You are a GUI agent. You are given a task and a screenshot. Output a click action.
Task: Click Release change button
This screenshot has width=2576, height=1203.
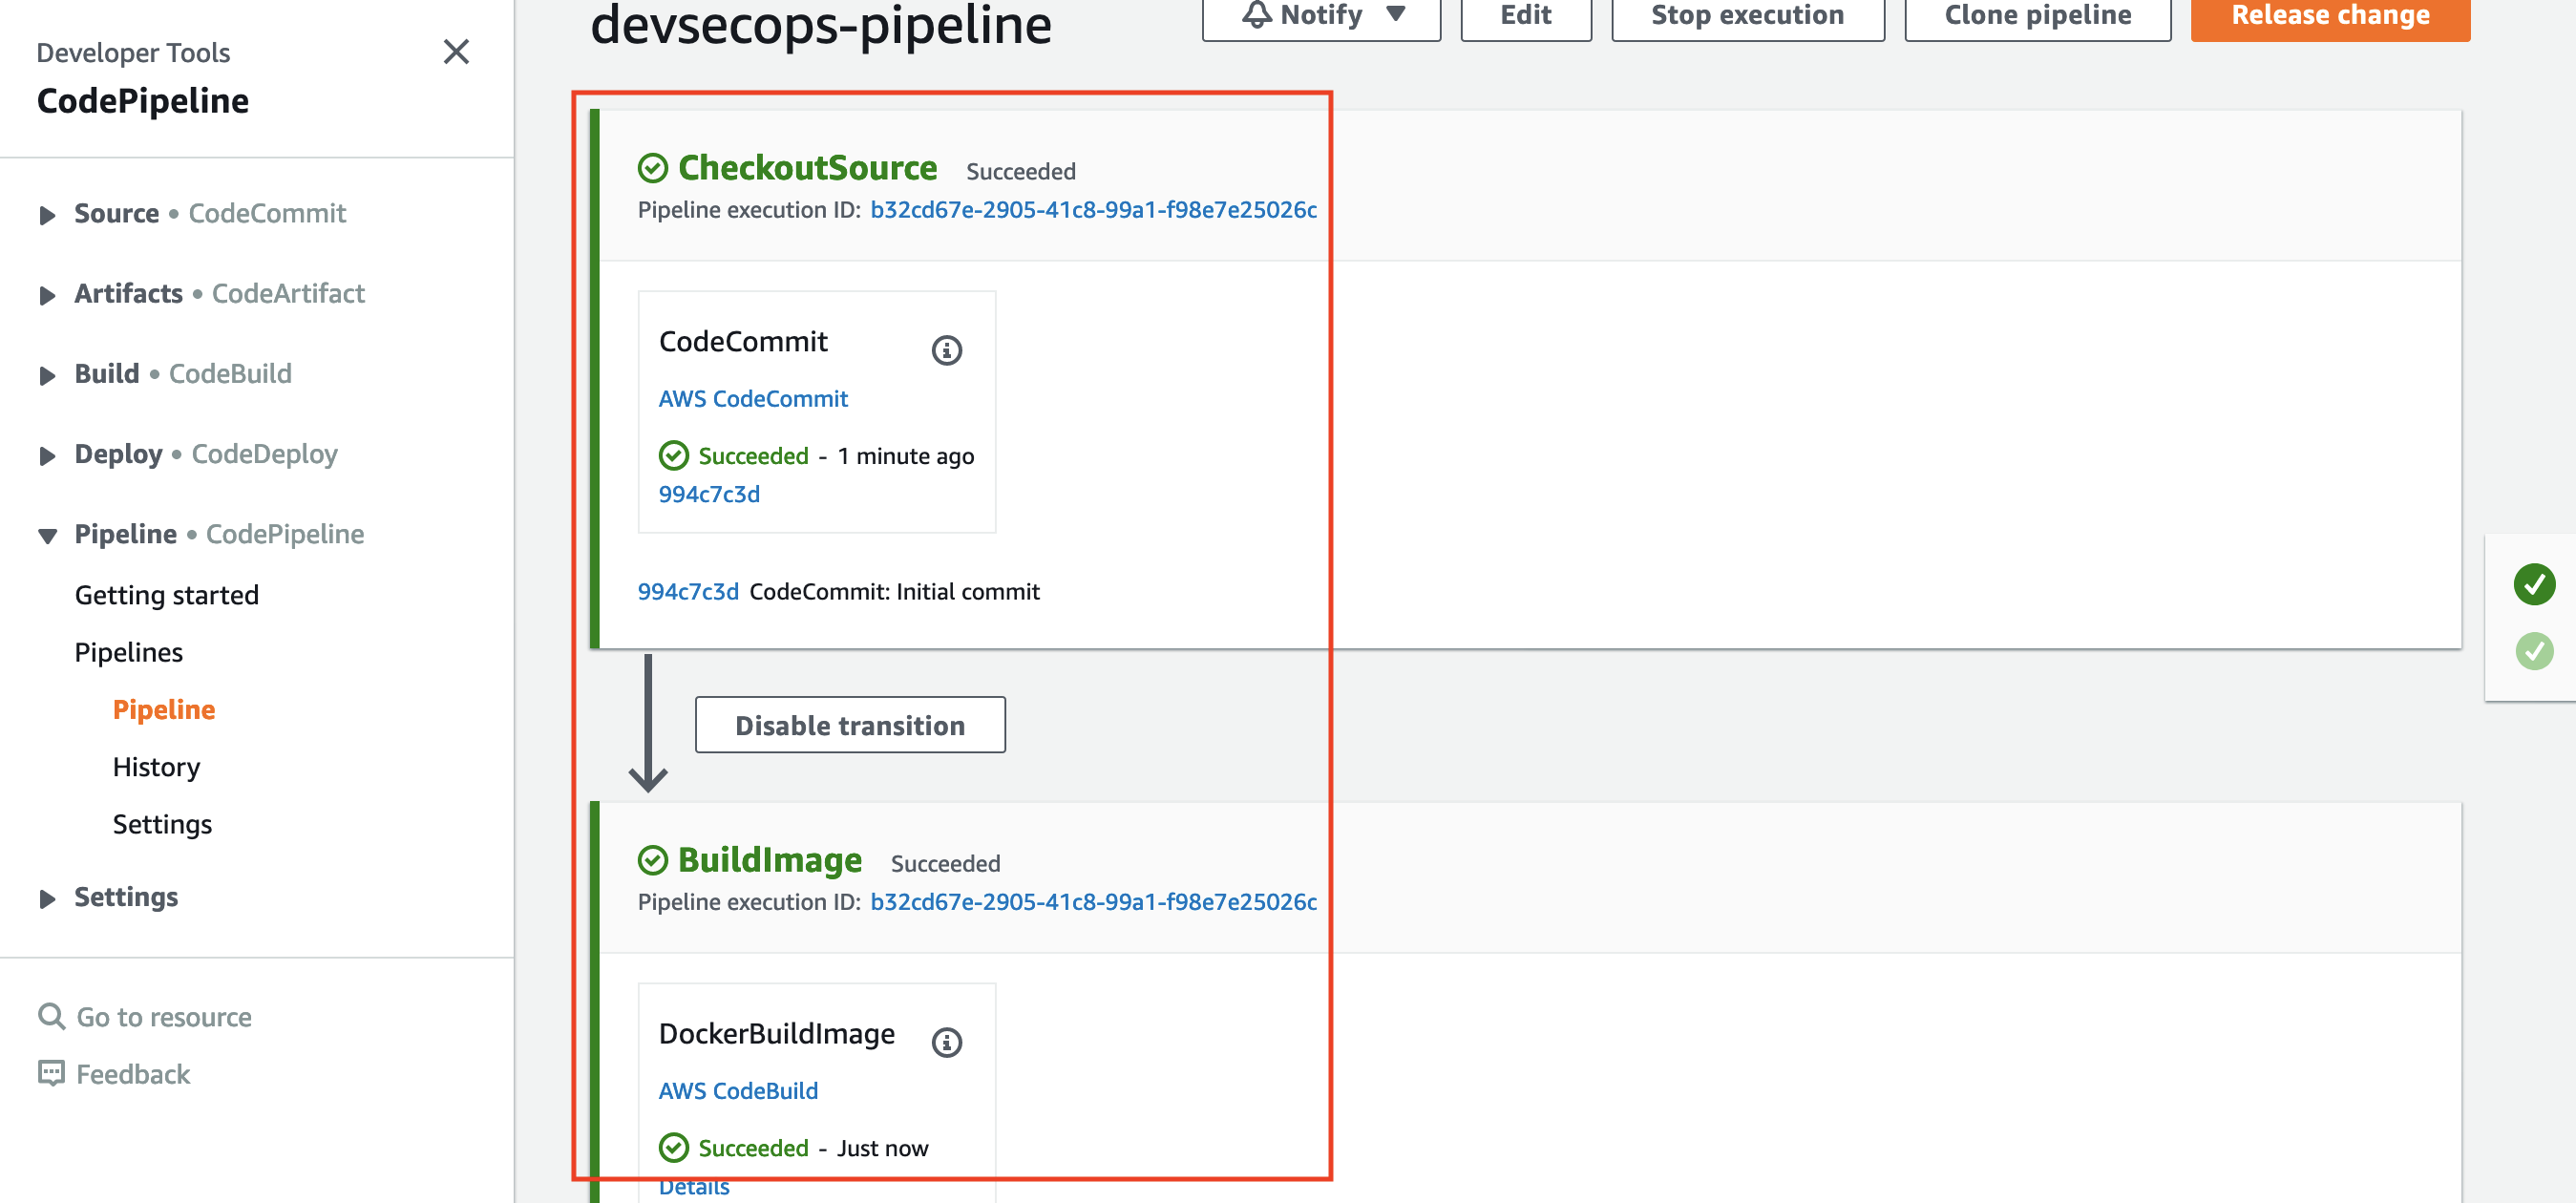[2330, 15]
